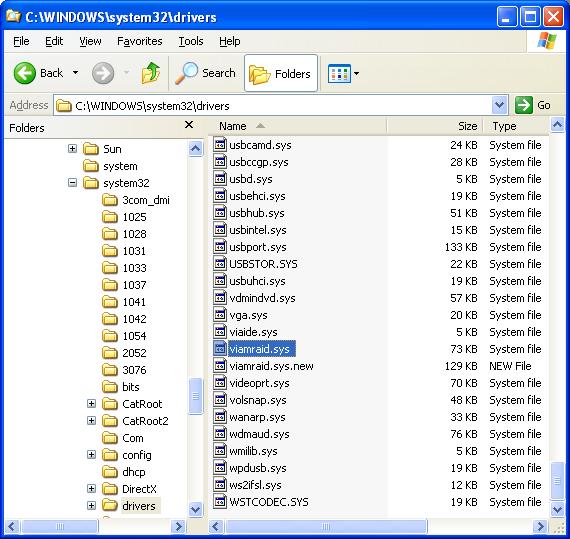570x539 pixels.
Task: Click the green Back arrow icon
Action: (x=24, y=73)
